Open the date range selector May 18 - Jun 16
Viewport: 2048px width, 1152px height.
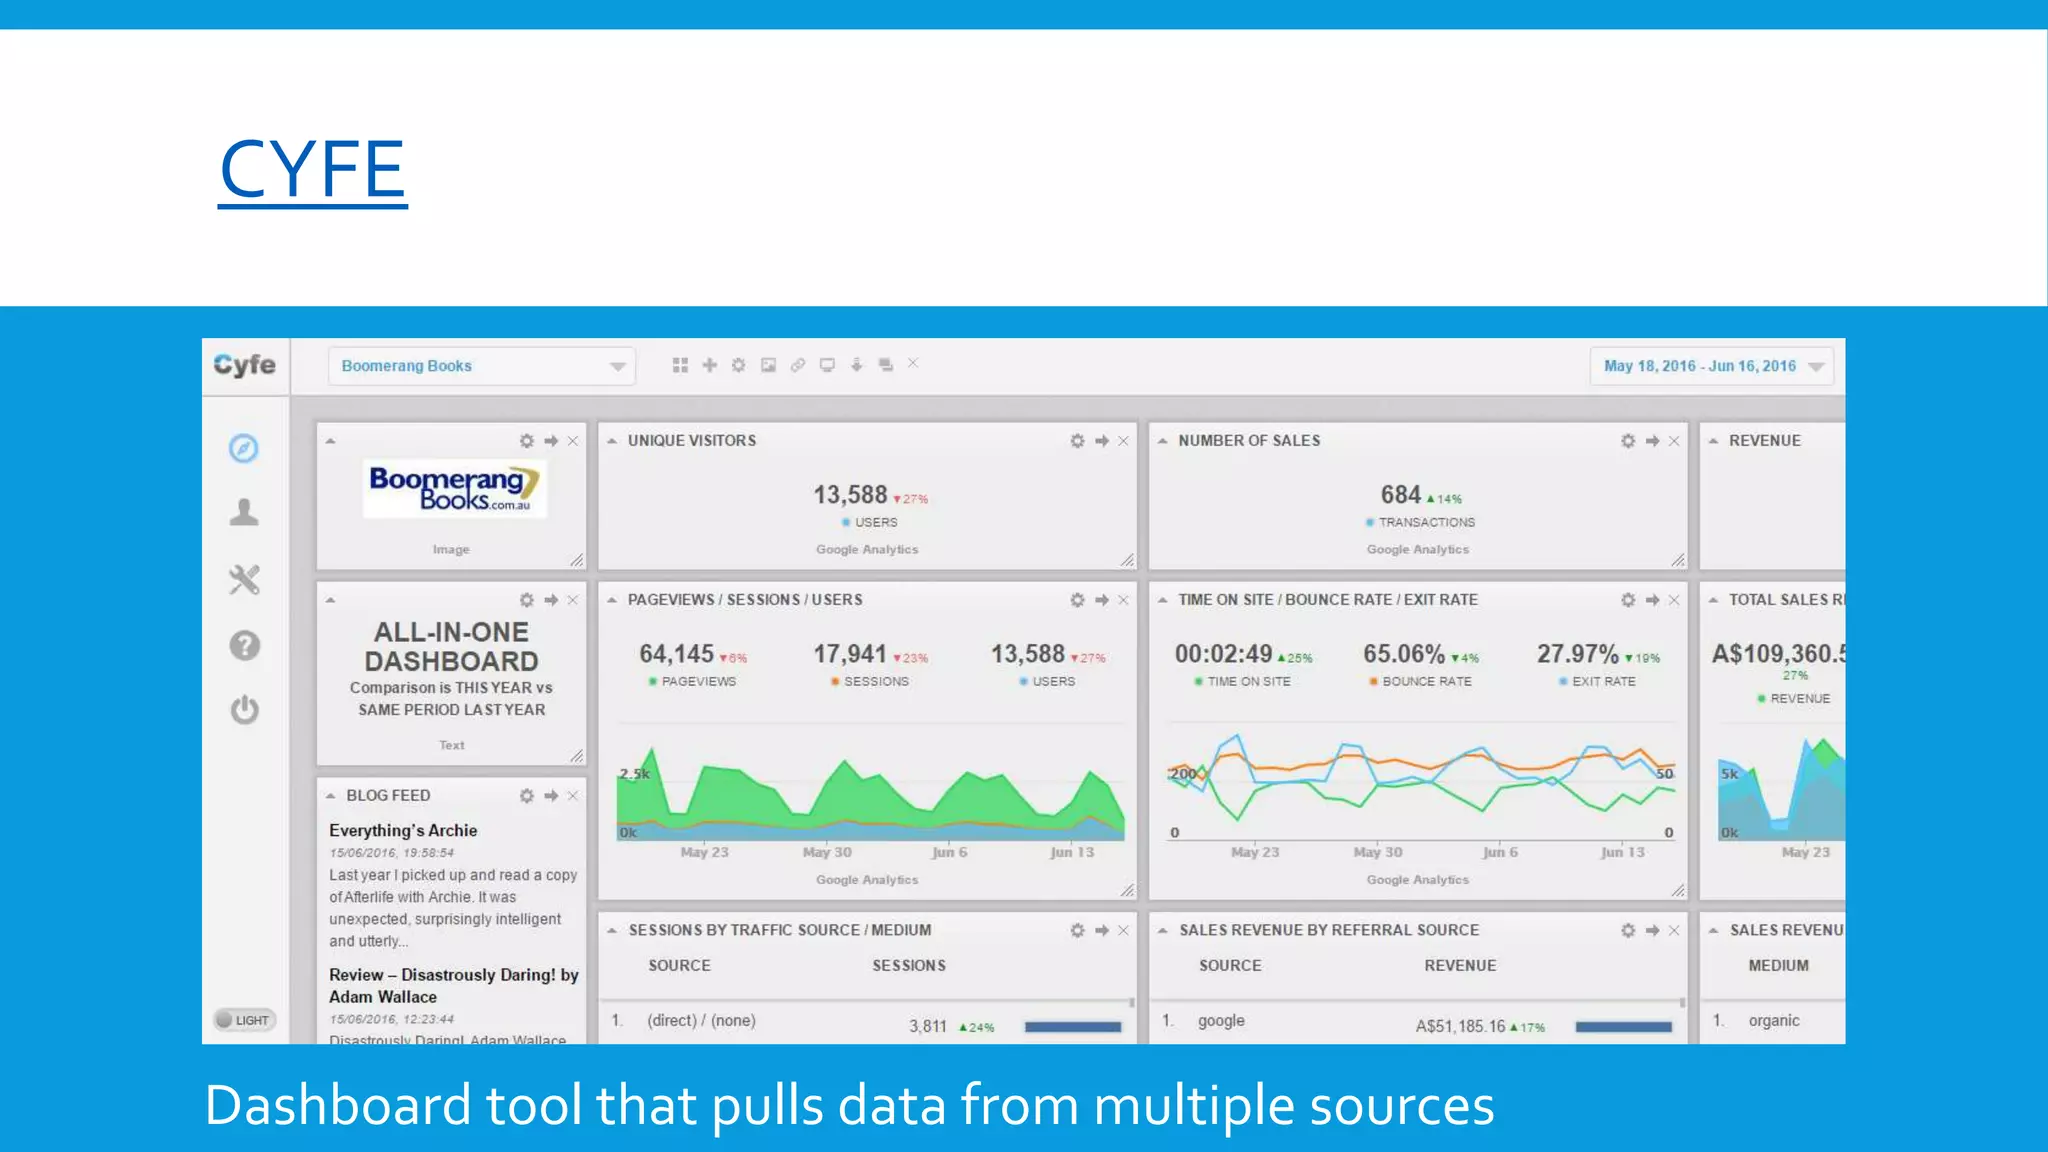point(1711,366)
